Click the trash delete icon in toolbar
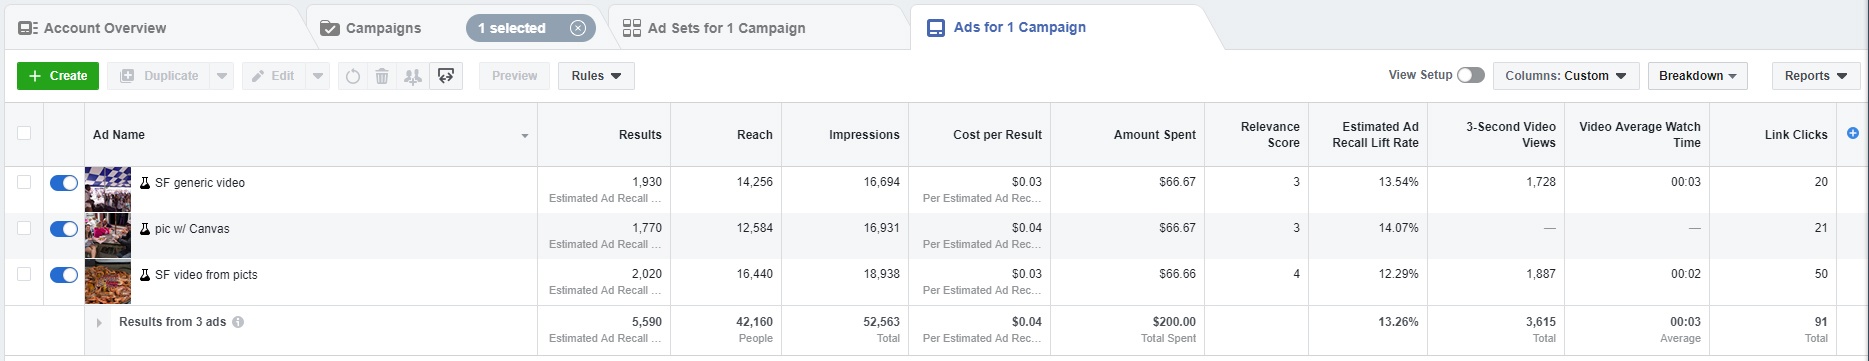The width and height of the screenshot is (1869, 361). pos(382,76)
